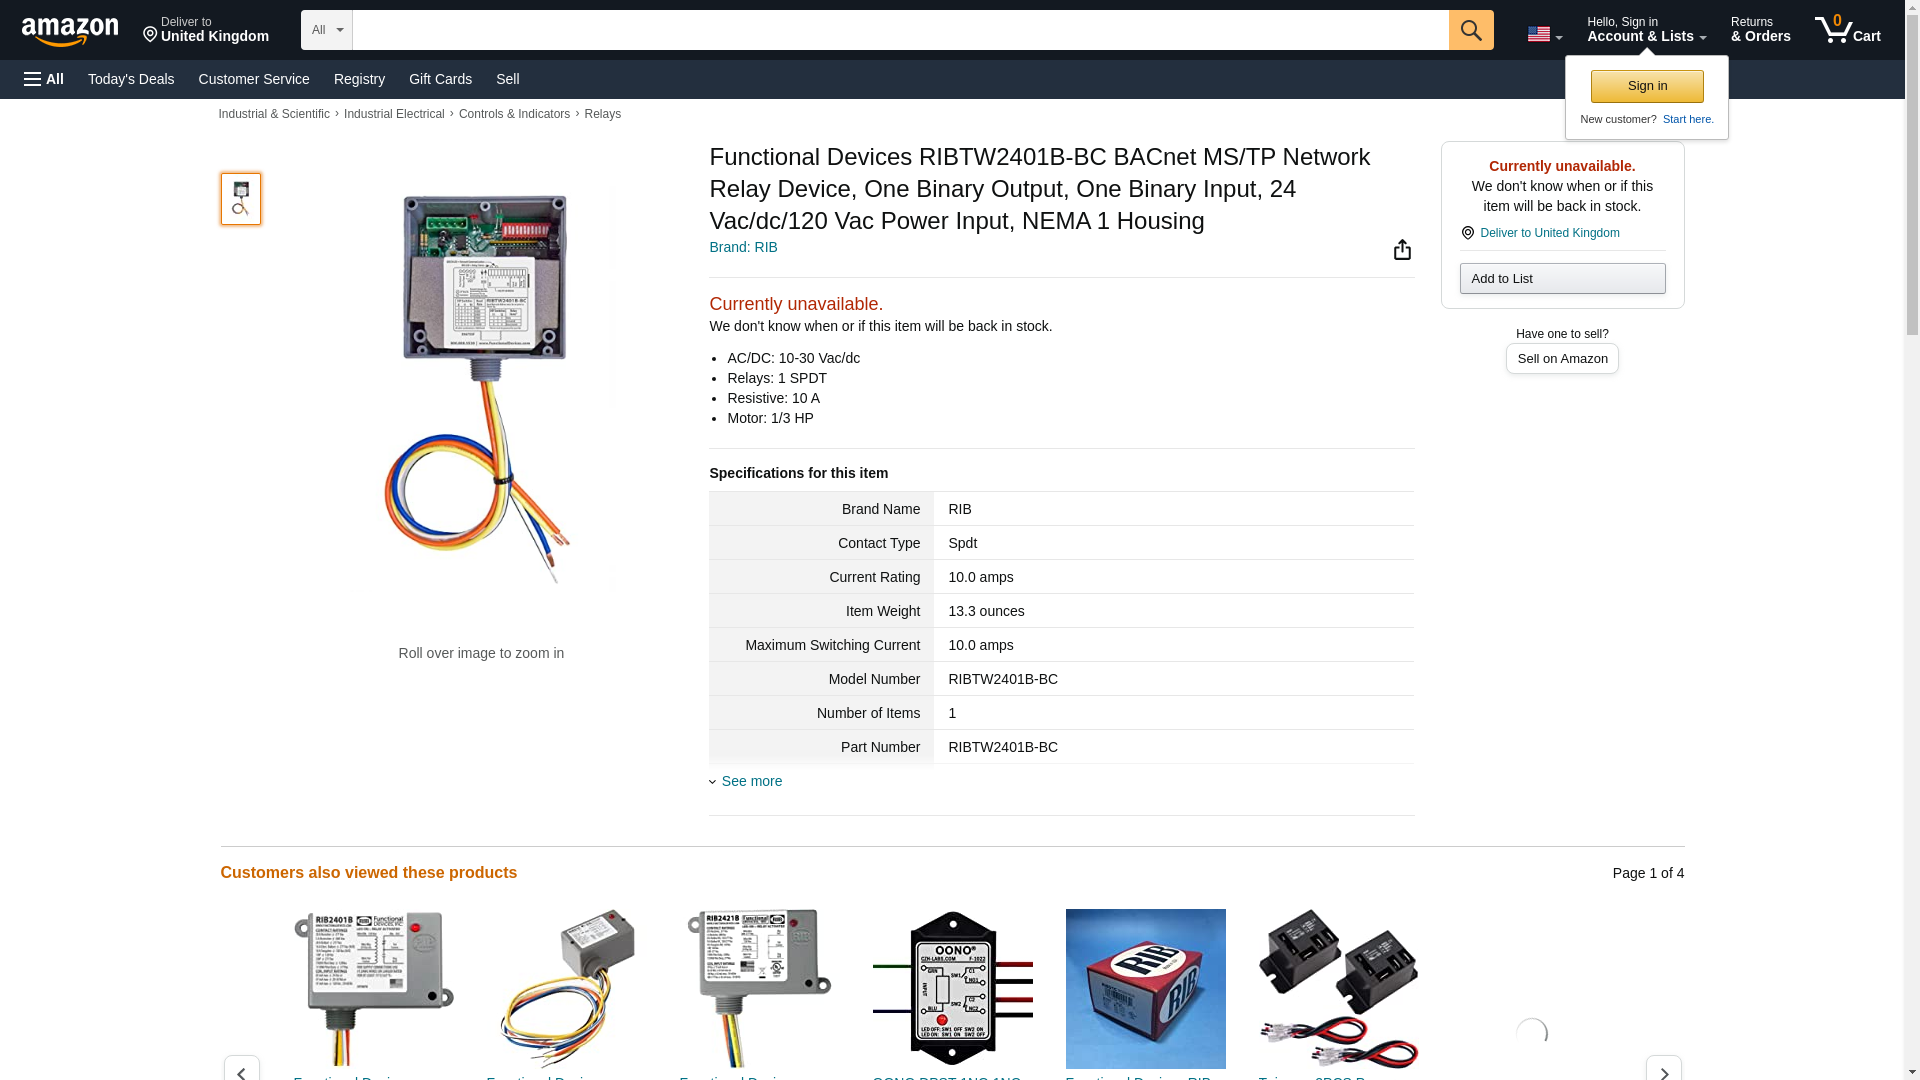This screenshot has height=1080, width=1920.
Task: Open the All hamburger menu
Action: click(x=44, y=79)
